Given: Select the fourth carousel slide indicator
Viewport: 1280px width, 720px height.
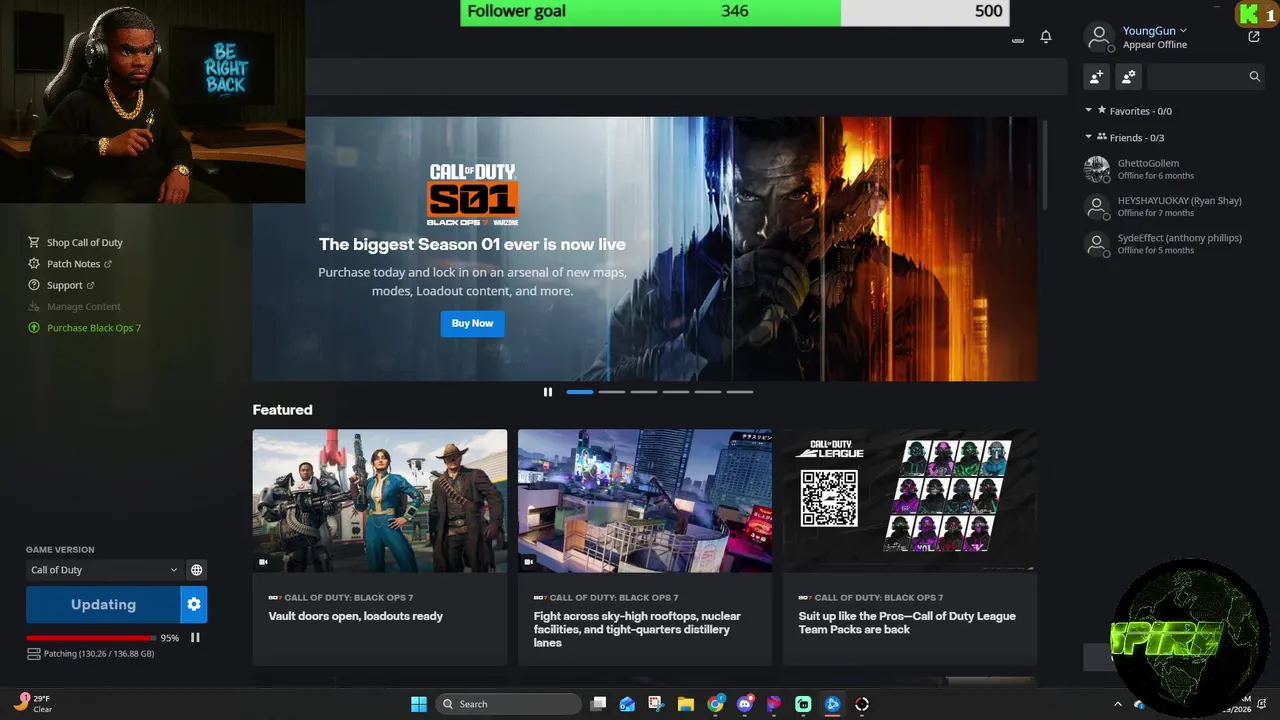Looking at the screenshot, I should pyautogui.click(x=676, y=392).
